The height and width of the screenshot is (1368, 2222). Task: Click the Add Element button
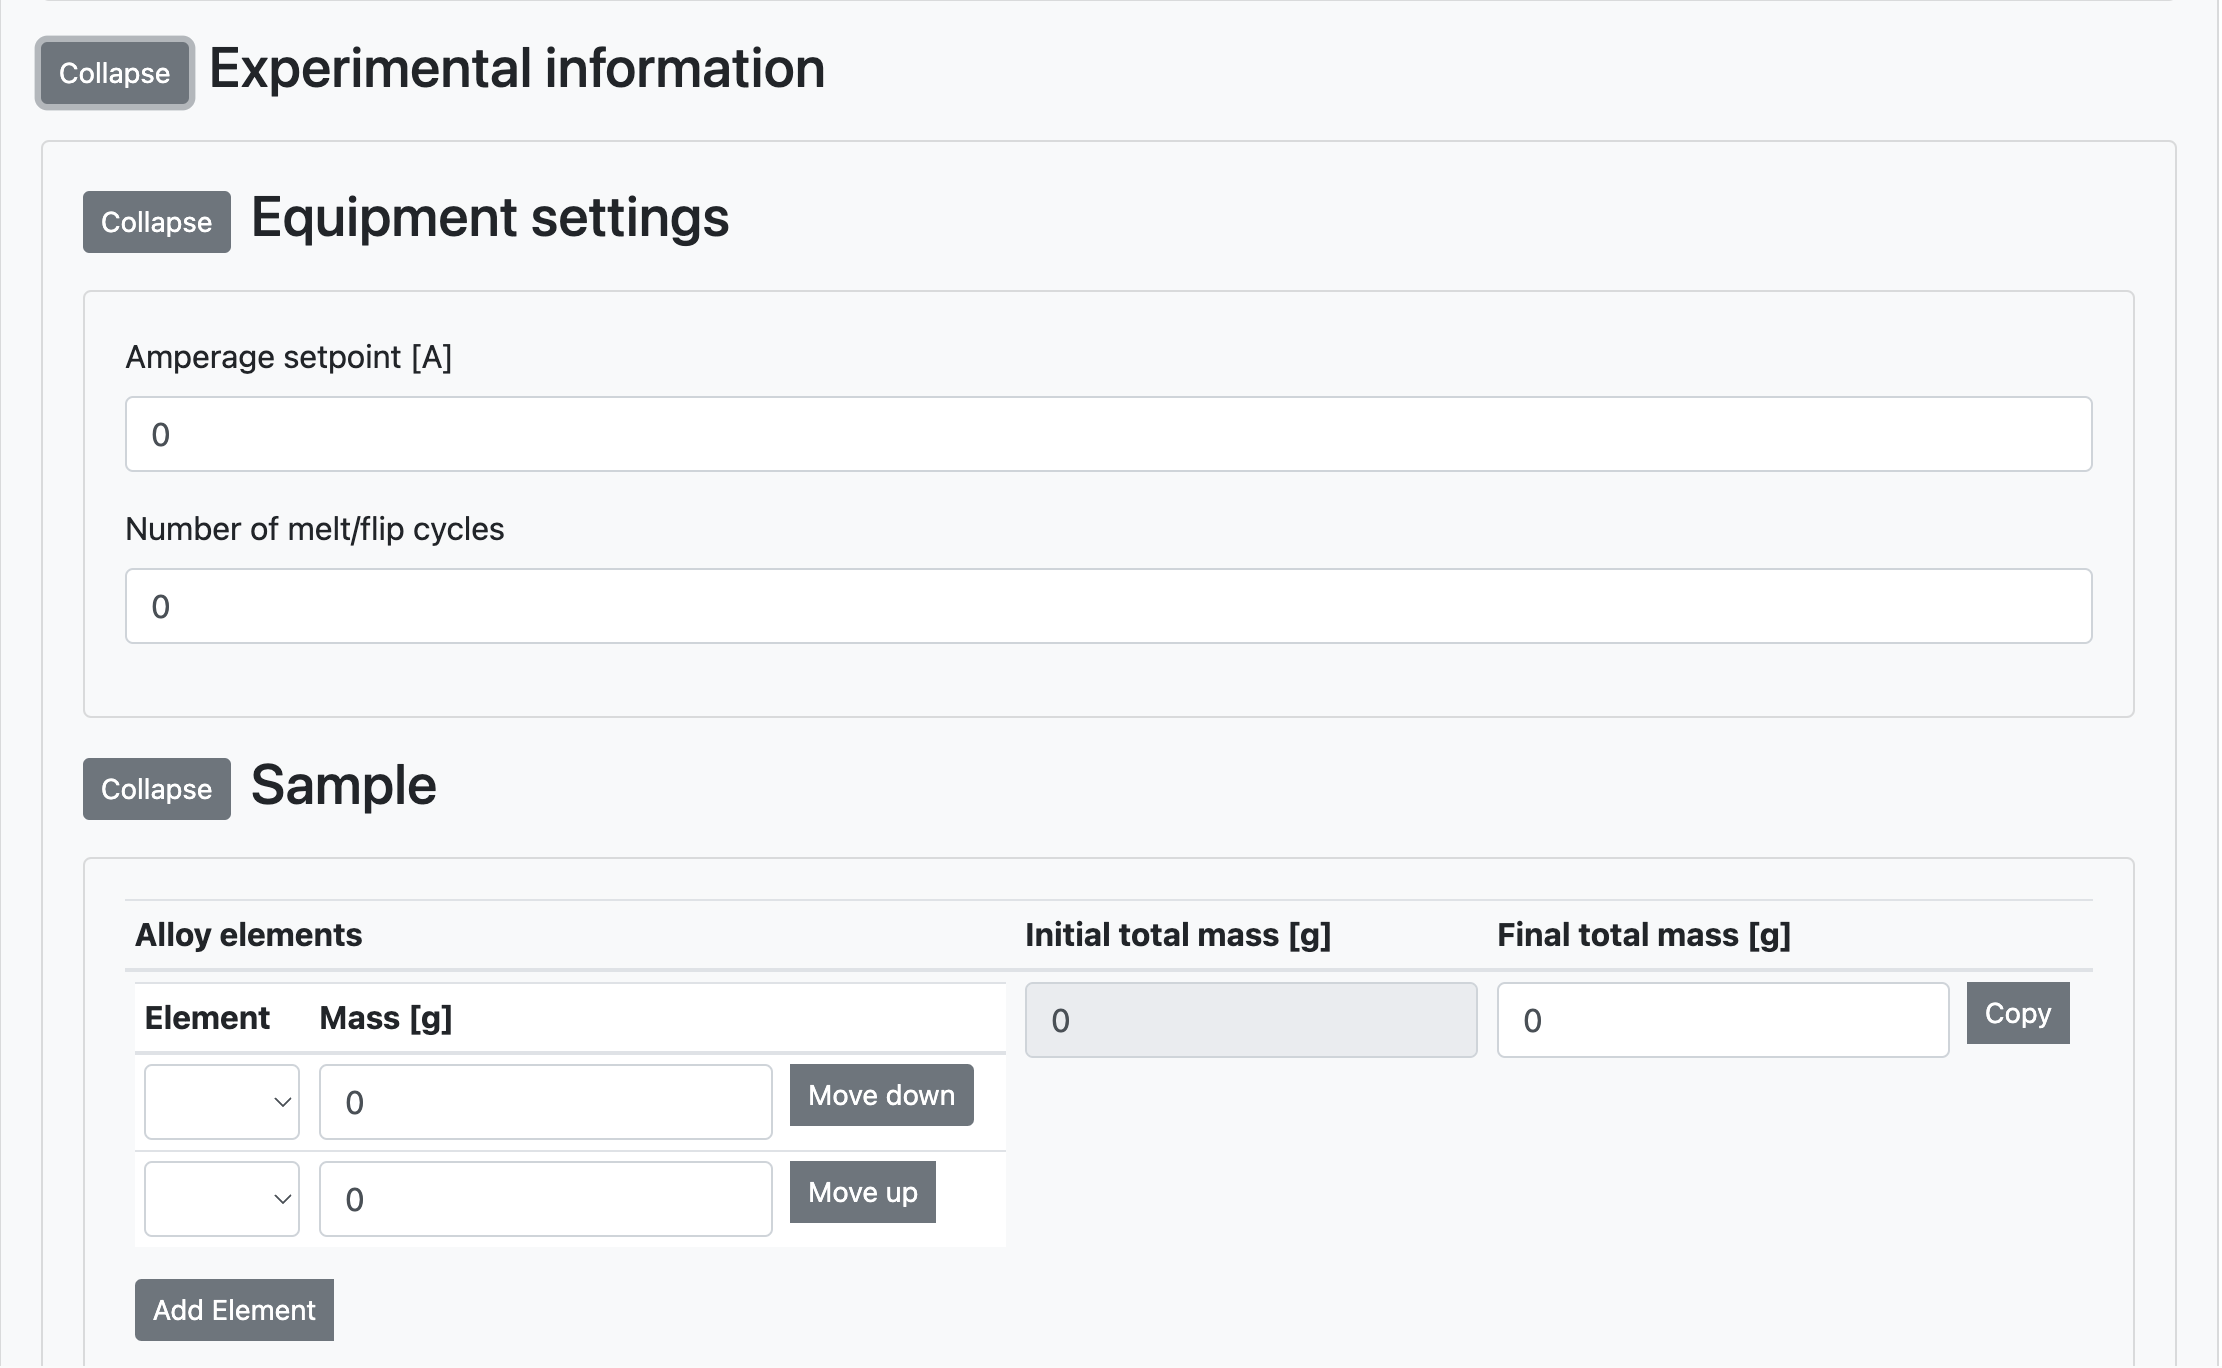[x=233, y=1309]
